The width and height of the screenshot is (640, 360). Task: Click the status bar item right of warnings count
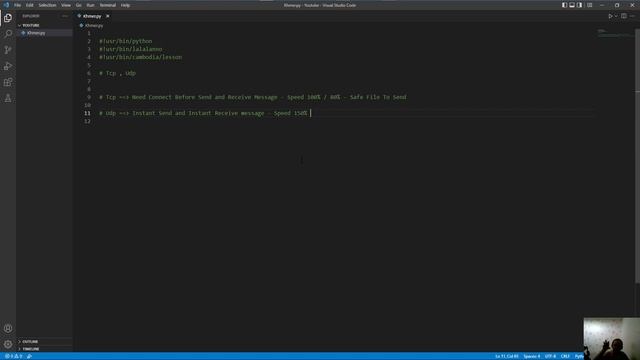[29, 356]
